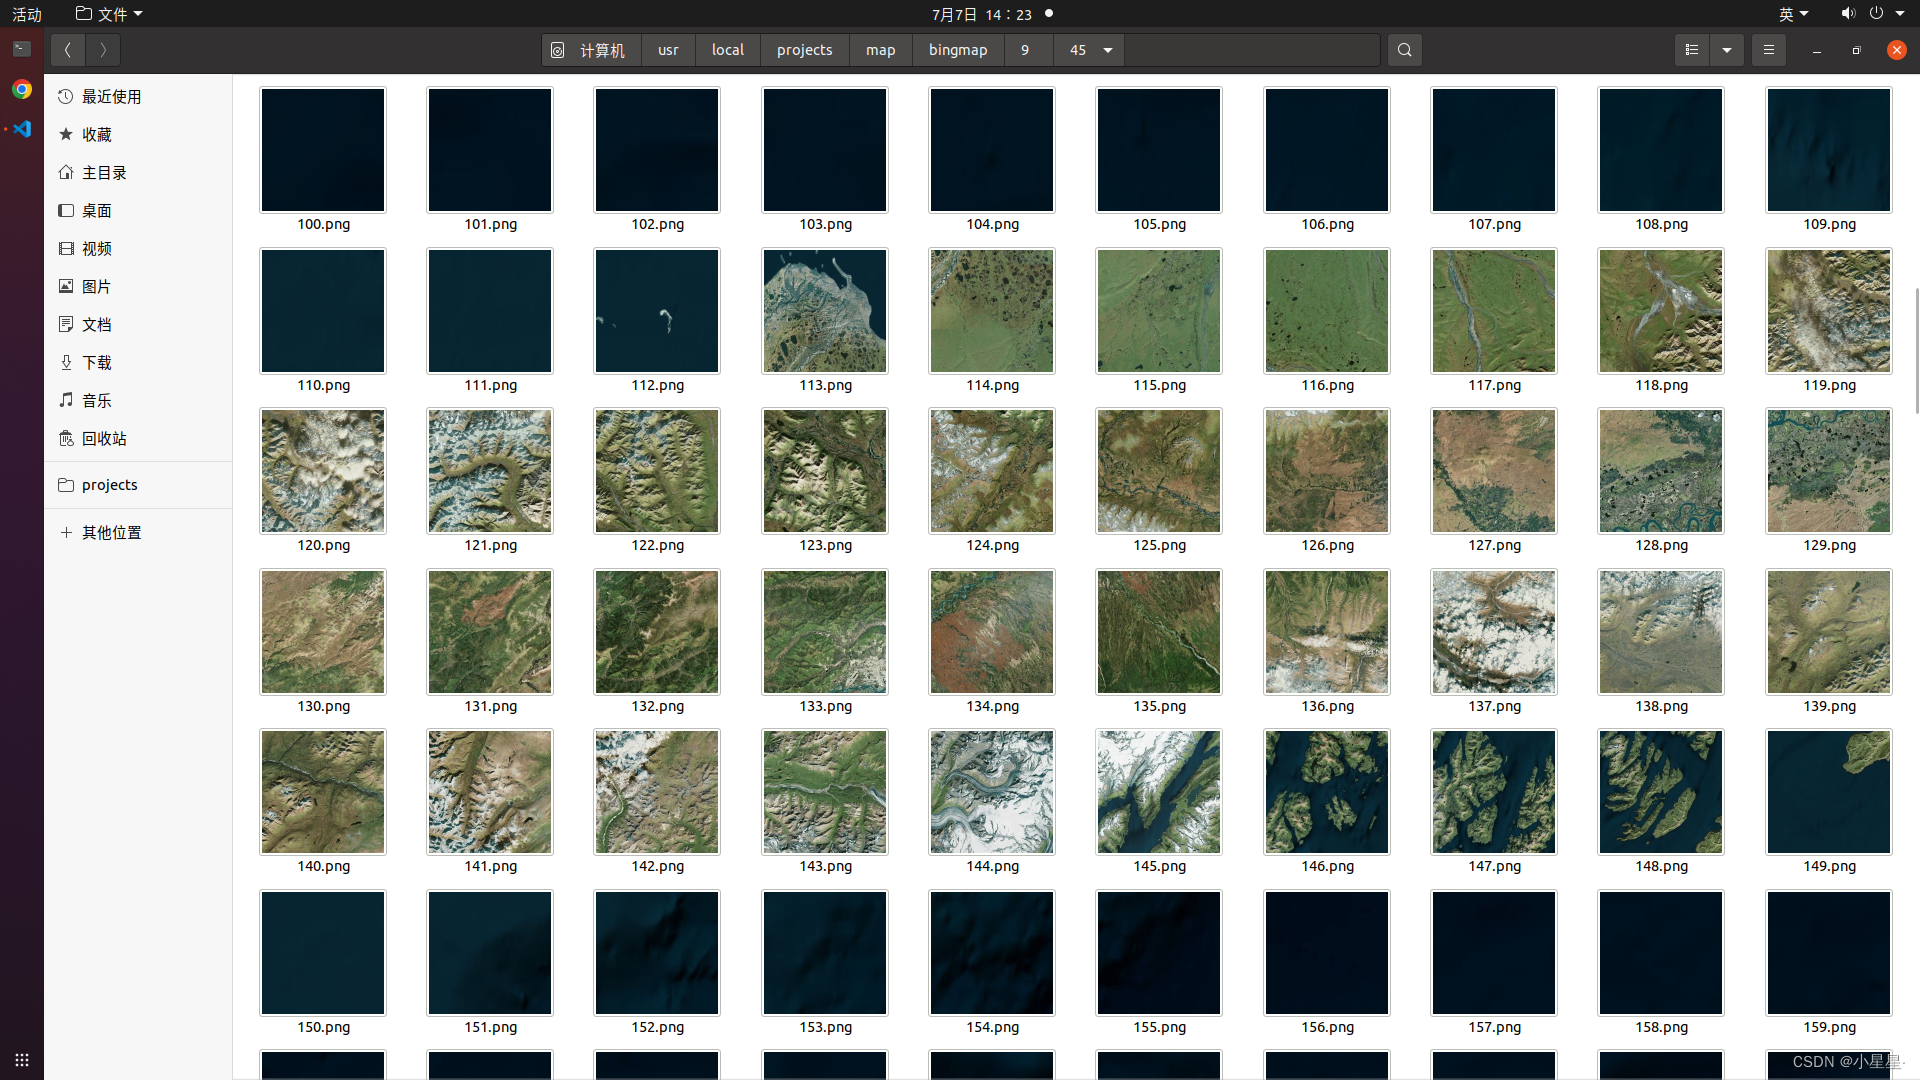Navigate to local in path bar
Image resolution: width=1920 pixels, height=1080 pixels.
728,50
